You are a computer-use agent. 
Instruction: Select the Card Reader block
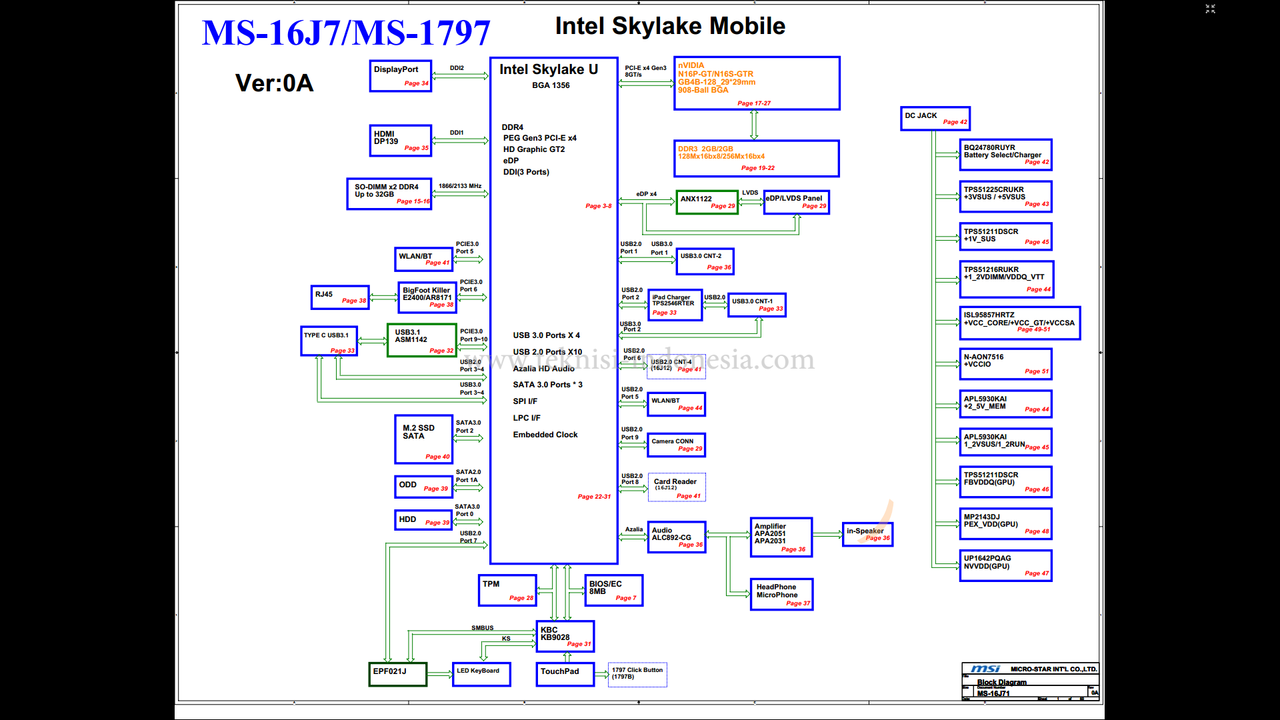pyautogui.click(x=676, y=488)
